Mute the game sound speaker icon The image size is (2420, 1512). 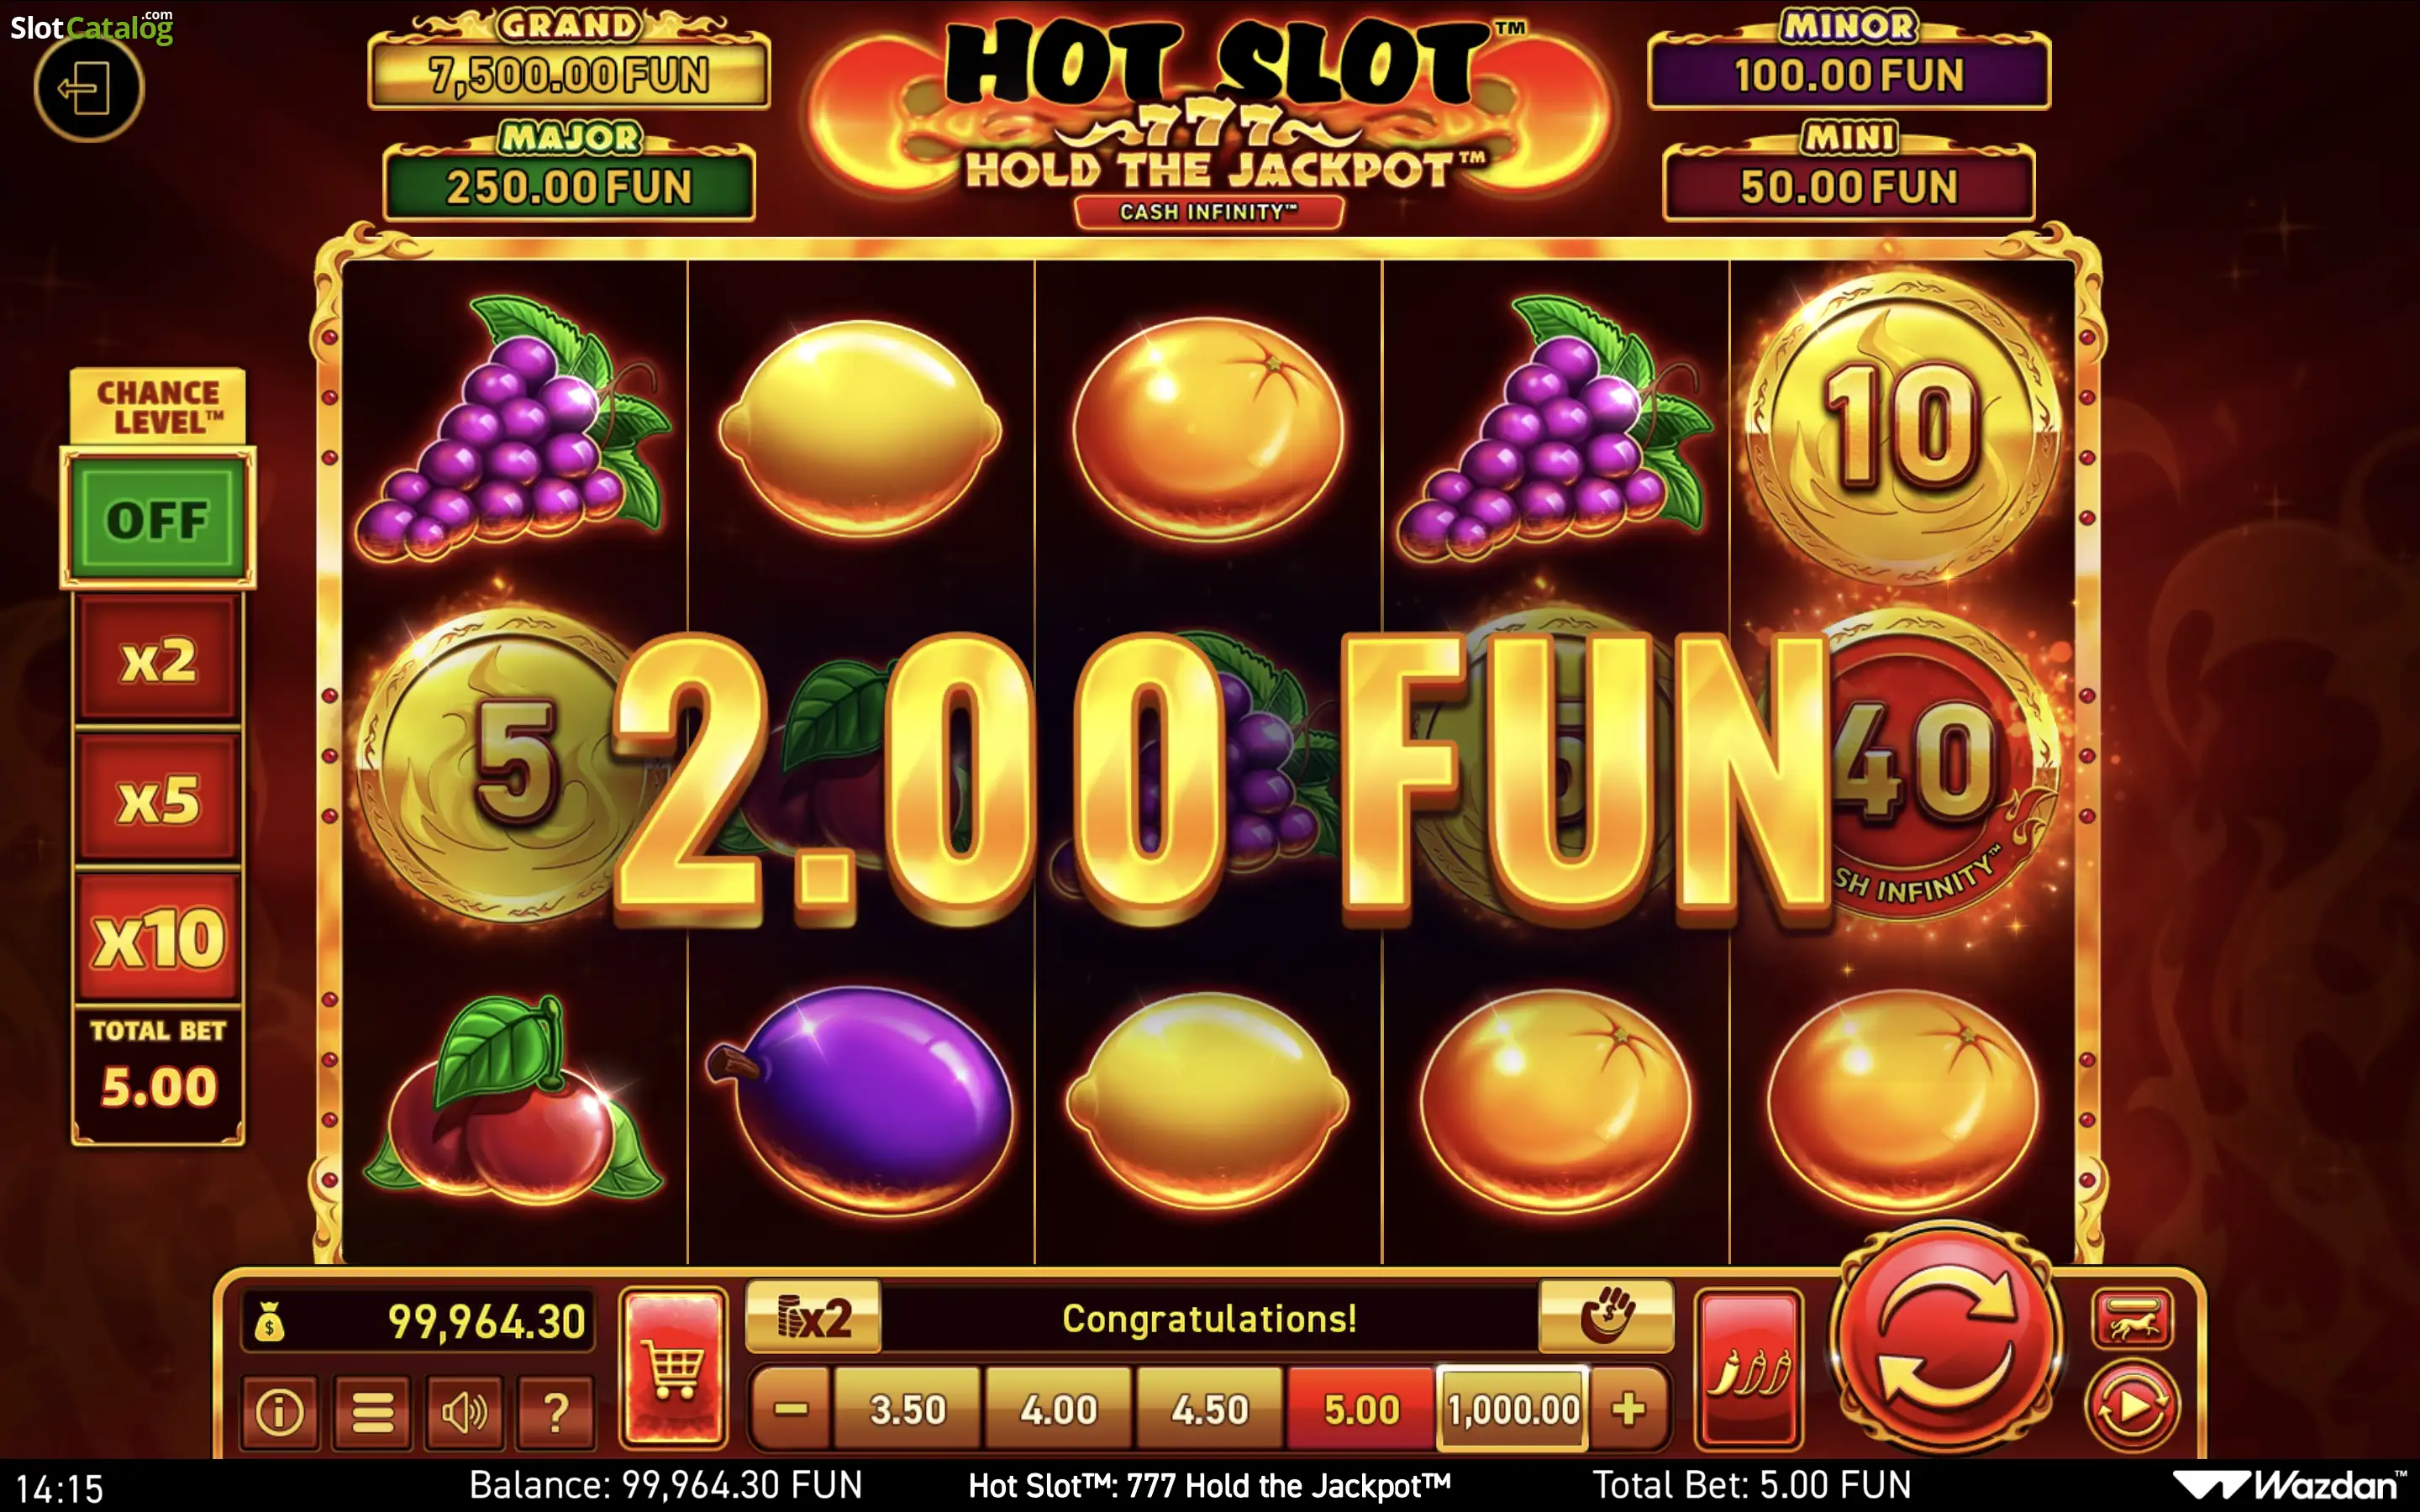click(x=464, y=1411)
